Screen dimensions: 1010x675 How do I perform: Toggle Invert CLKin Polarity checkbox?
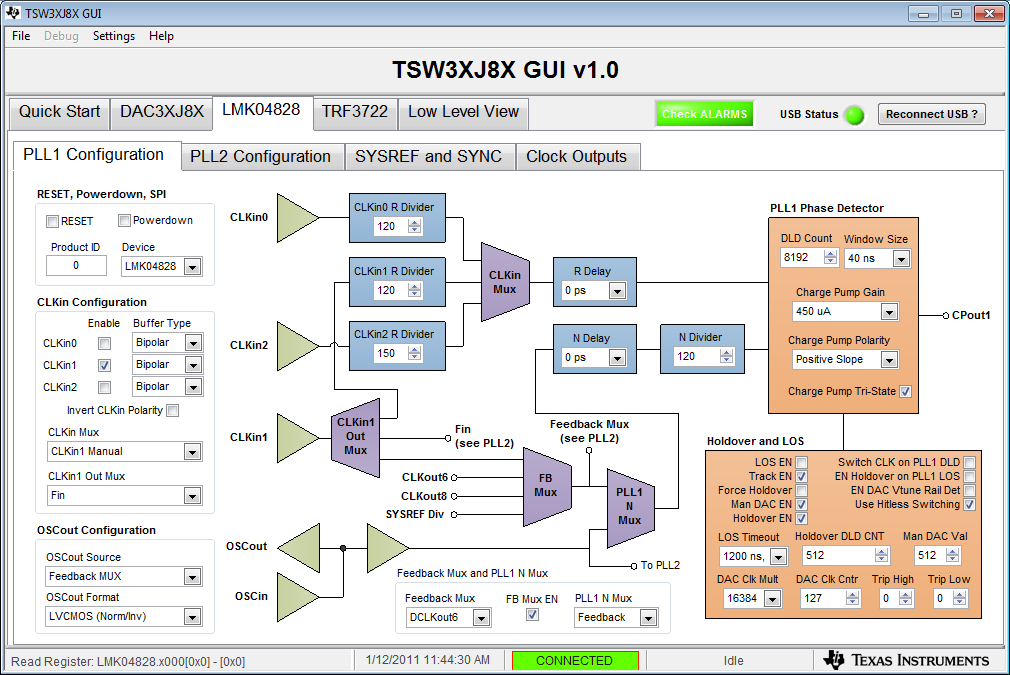(x=173, y=410)
